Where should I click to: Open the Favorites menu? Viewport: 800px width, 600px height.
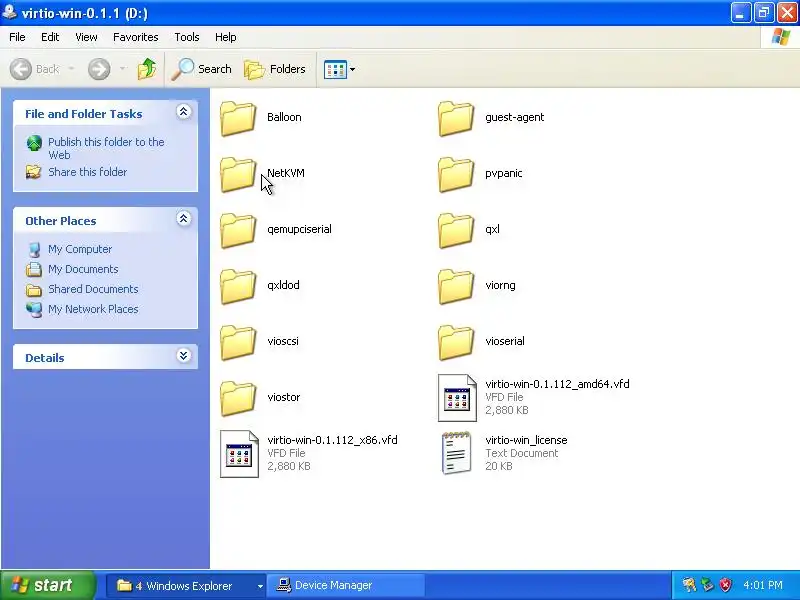136,37
